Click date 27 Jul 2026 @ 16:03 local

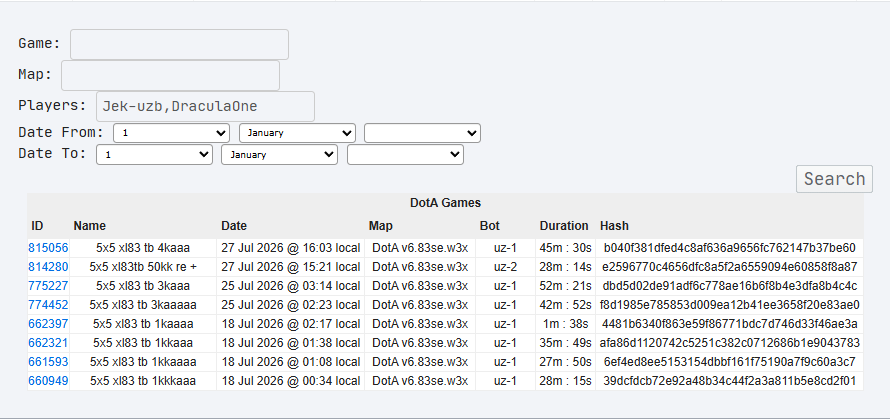(x=291, y=248)
